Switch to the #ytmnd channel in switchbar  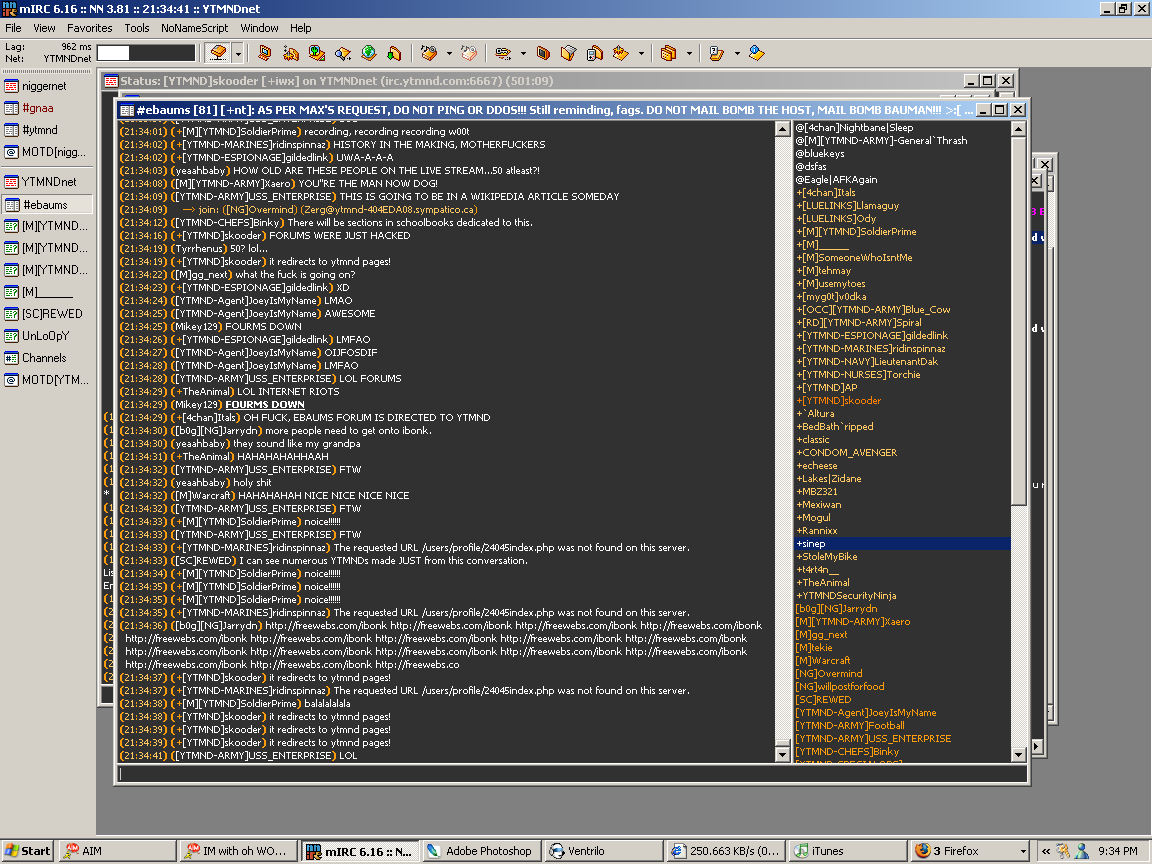pyautogui.click(x=40, y=130)
